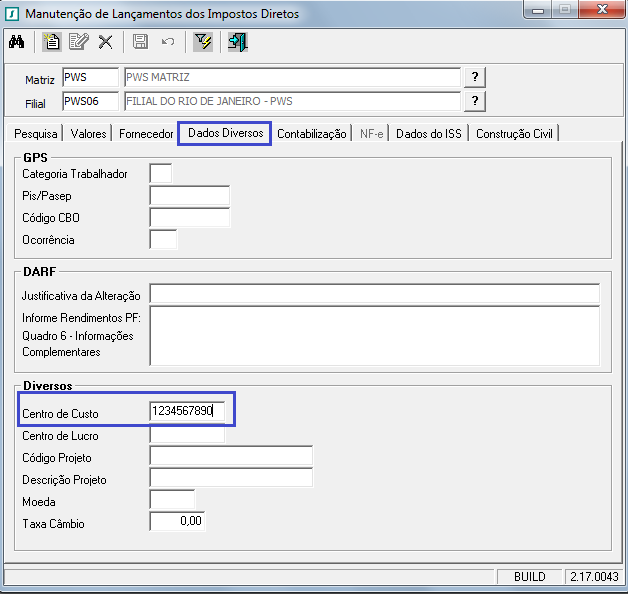The image size is (628, 594).
Task: Open the Valores tab
Action: pos(89,134)
